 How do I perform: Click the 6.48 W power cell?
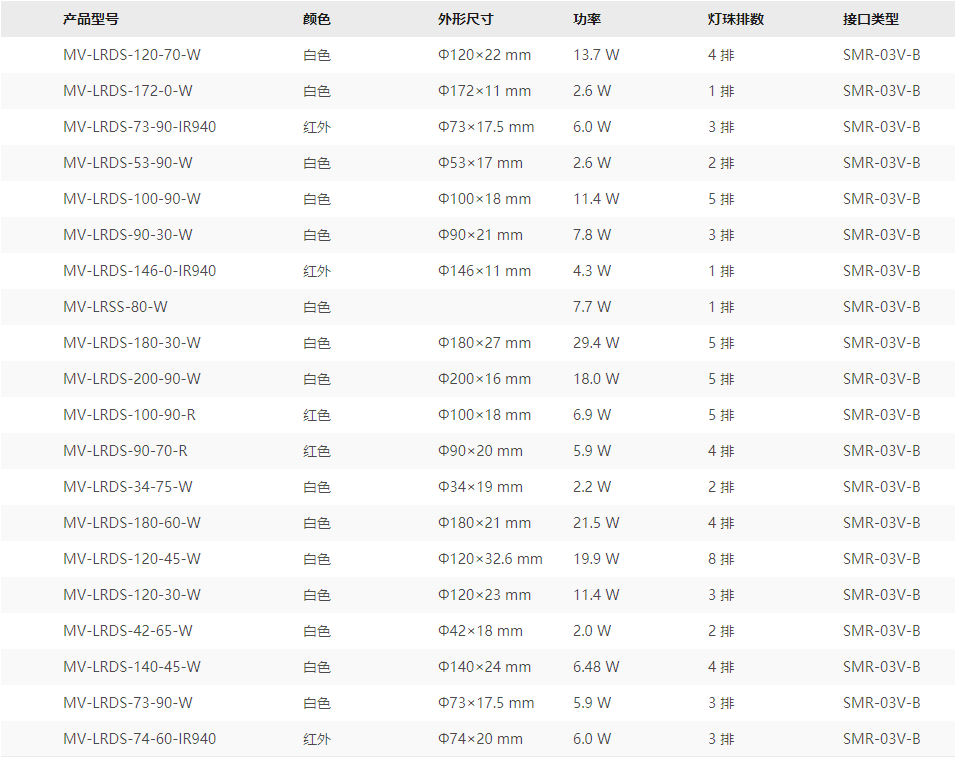coord(596,667)
